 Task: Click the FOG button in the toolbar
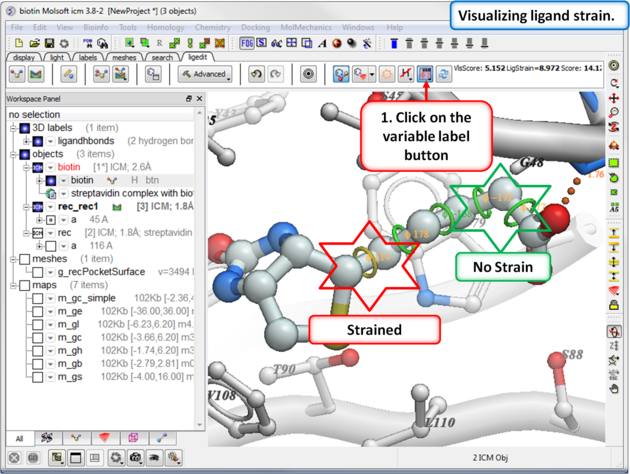pos(247,43)
